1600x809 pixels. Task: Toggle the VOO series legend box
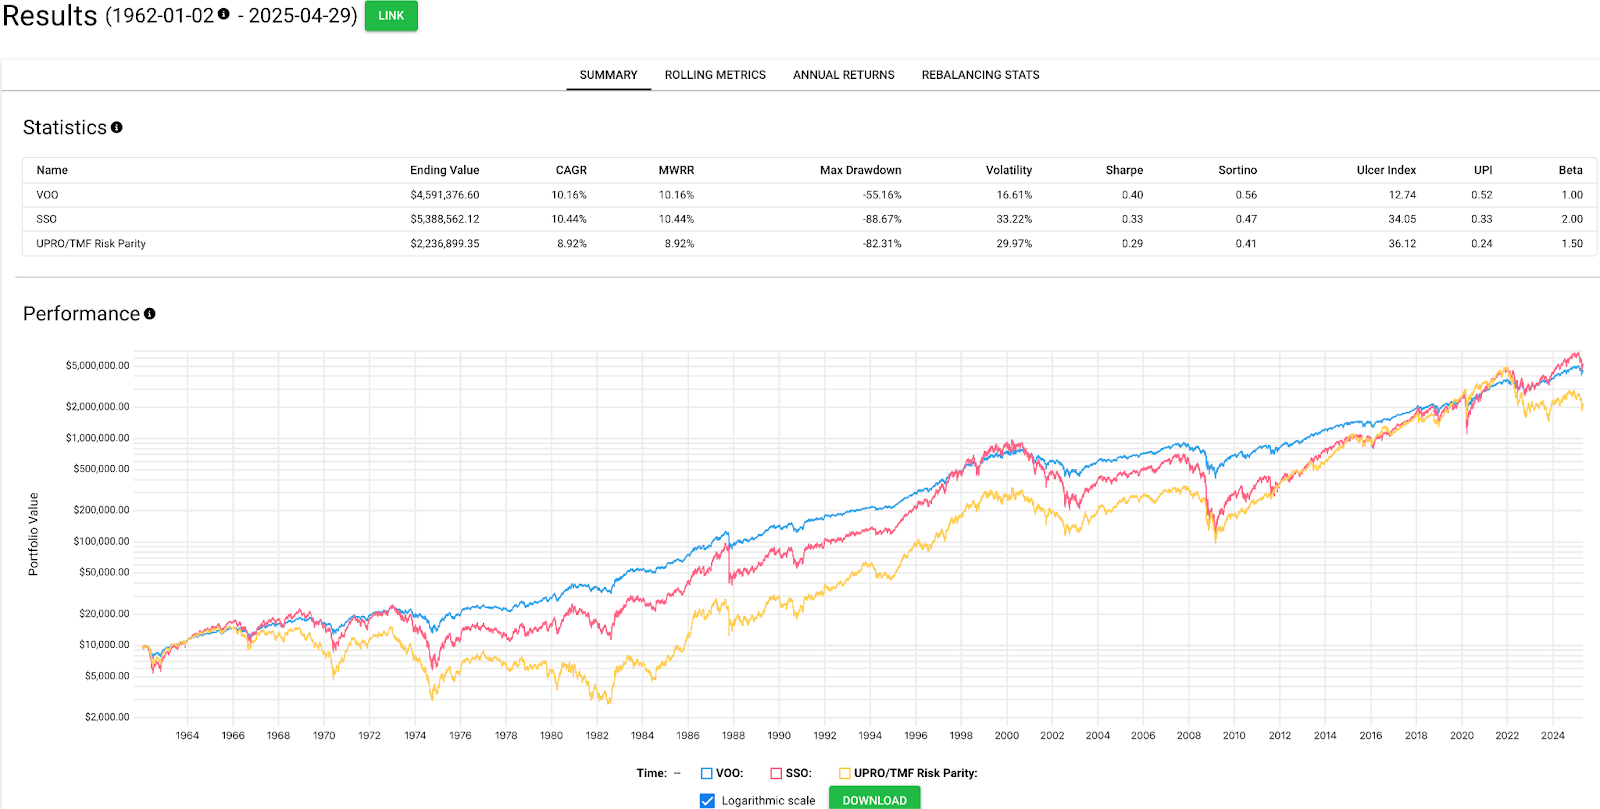tap(707, 773)
